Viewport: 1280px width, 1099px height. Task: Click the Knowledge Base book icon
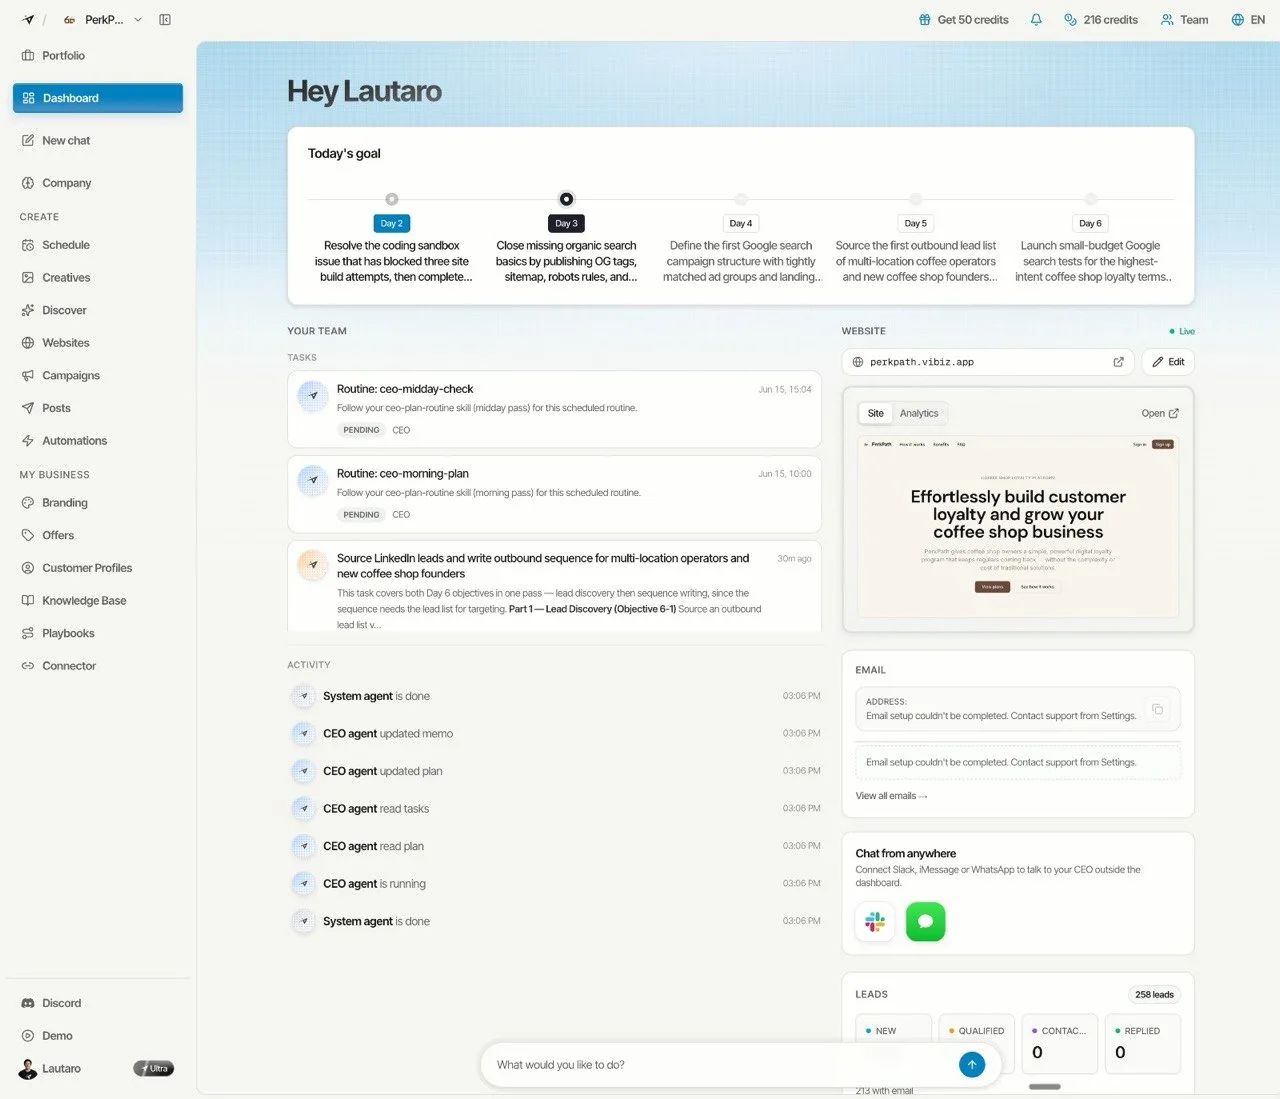click(x=28, y=600)
